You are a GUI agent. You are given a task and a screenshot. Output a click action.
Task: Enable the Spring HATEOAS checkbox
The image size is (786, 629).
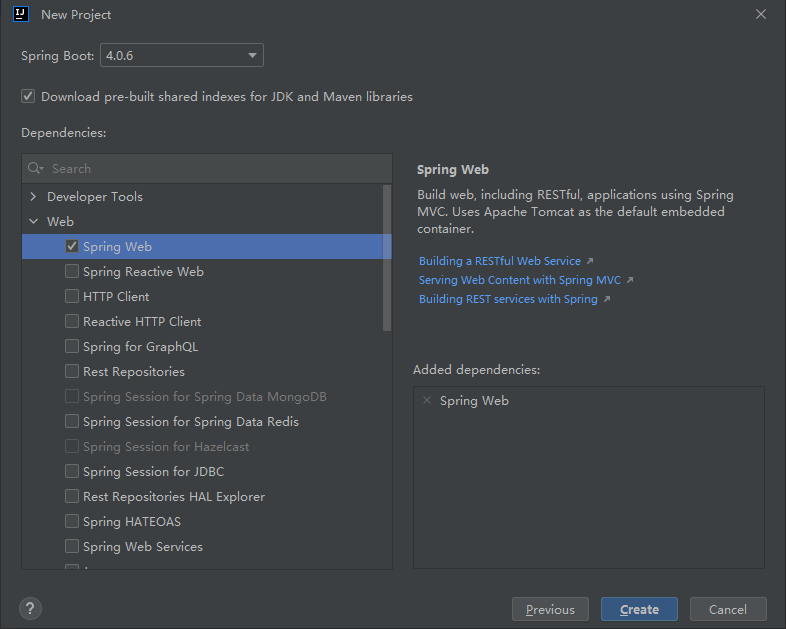click(x=72, y=522)
